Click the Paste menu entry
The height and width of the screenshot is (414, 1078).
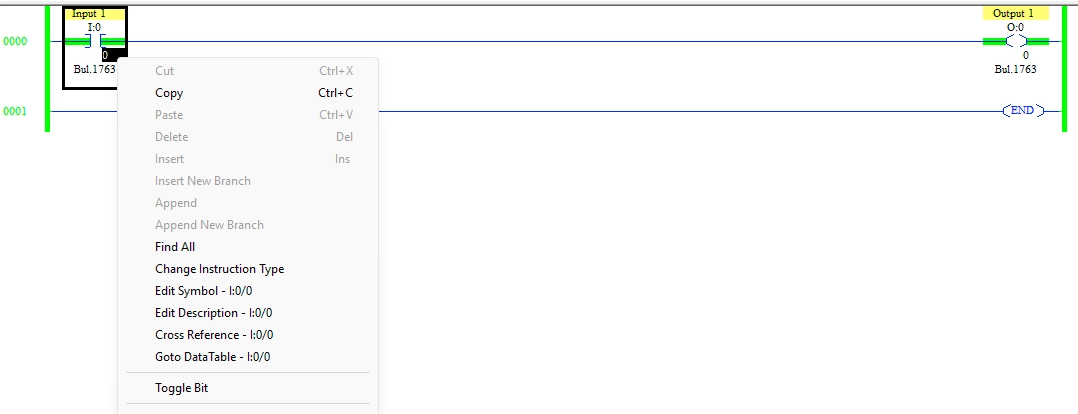(169, 115)
